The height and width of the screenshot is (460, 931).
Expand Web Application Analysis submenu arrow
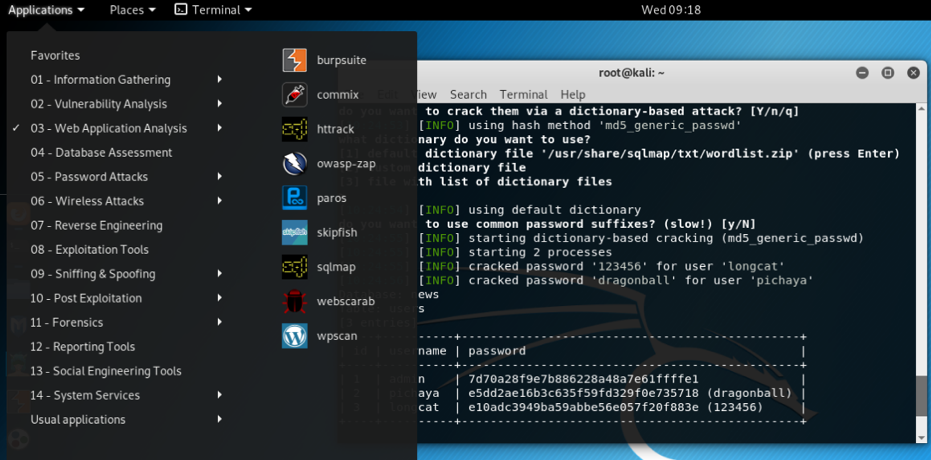(220, 128)
